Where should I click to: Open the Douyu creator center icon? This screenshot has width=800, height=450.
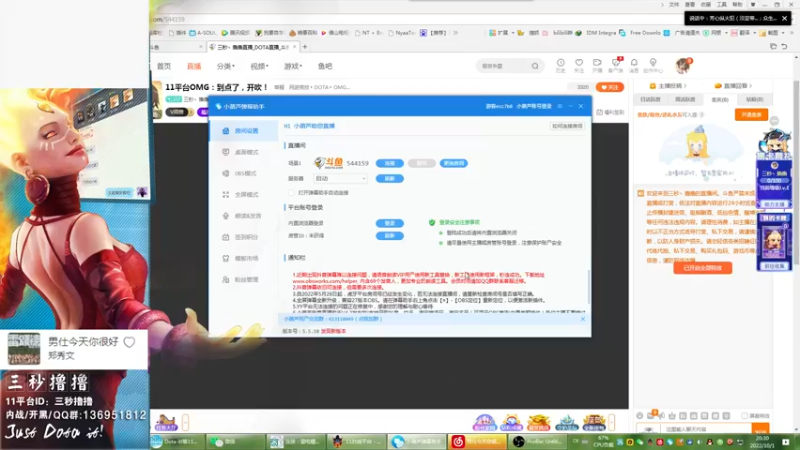coord(653,65)
